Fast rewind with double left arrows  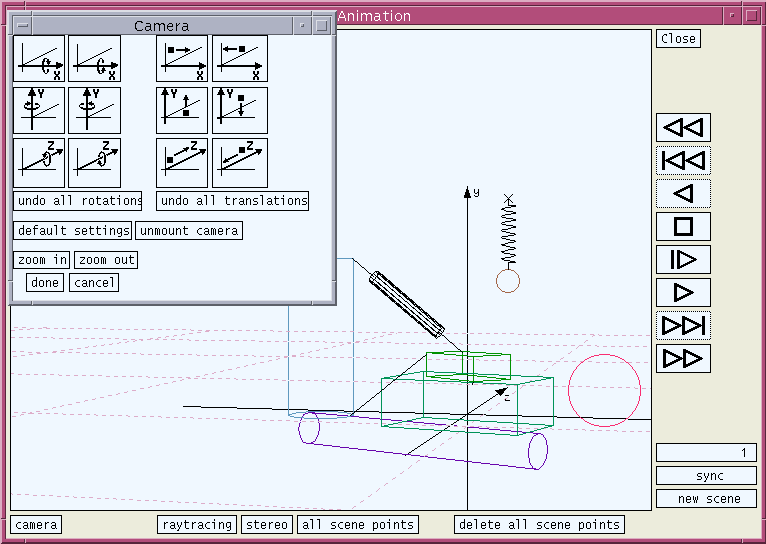pyautogui.click(x=683, y=128)
